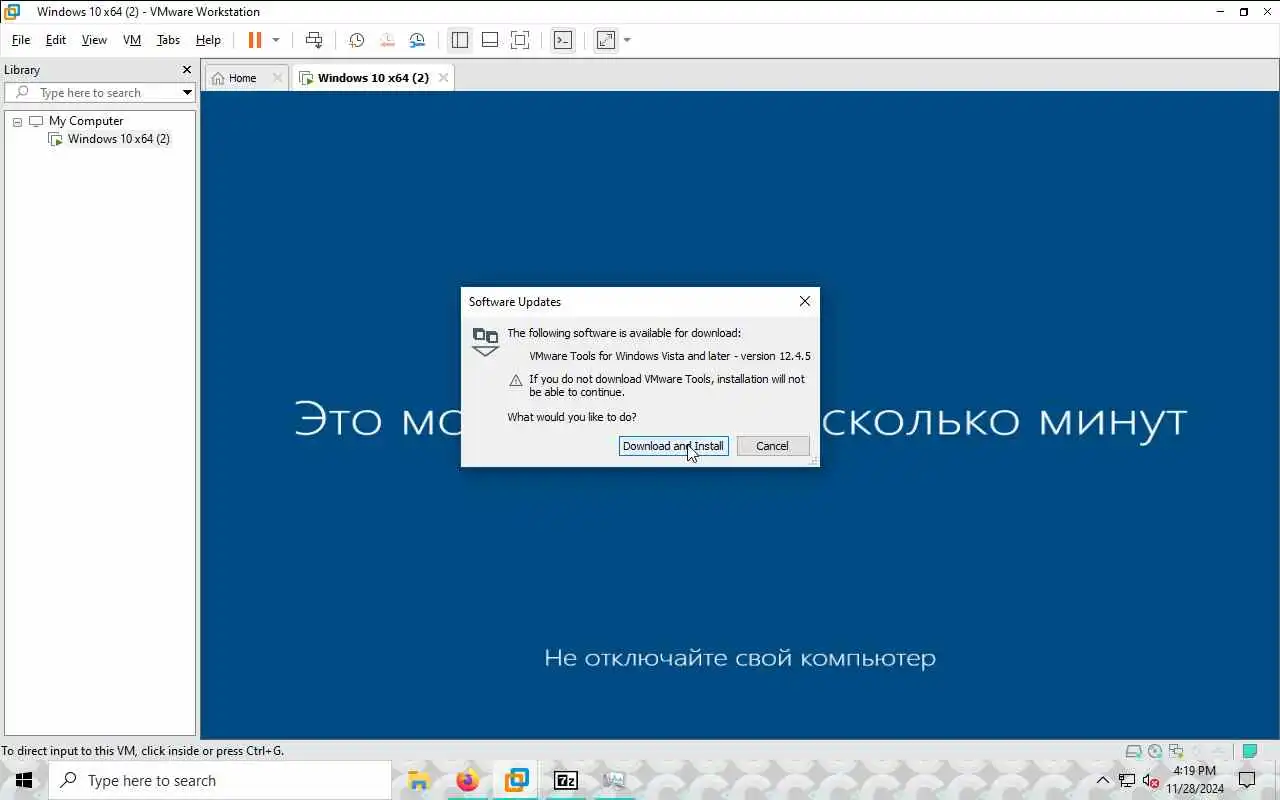The image size is (1280, 800).
Task: Open the Windows Start menu
Action: pos(24,780)
